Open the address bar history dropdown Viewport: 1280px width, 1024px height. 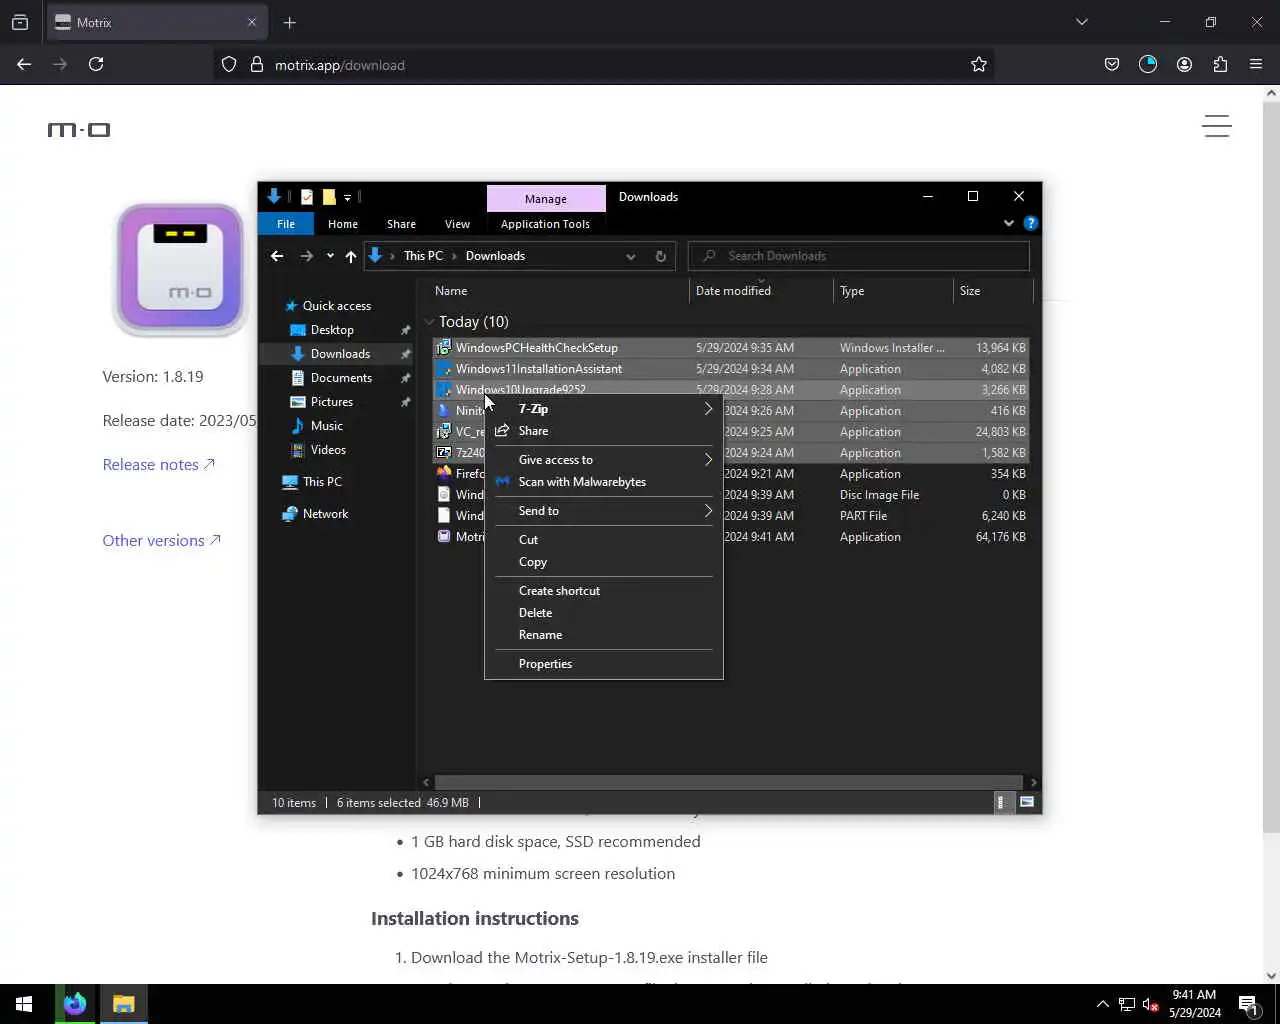click(x=630, y=256)
